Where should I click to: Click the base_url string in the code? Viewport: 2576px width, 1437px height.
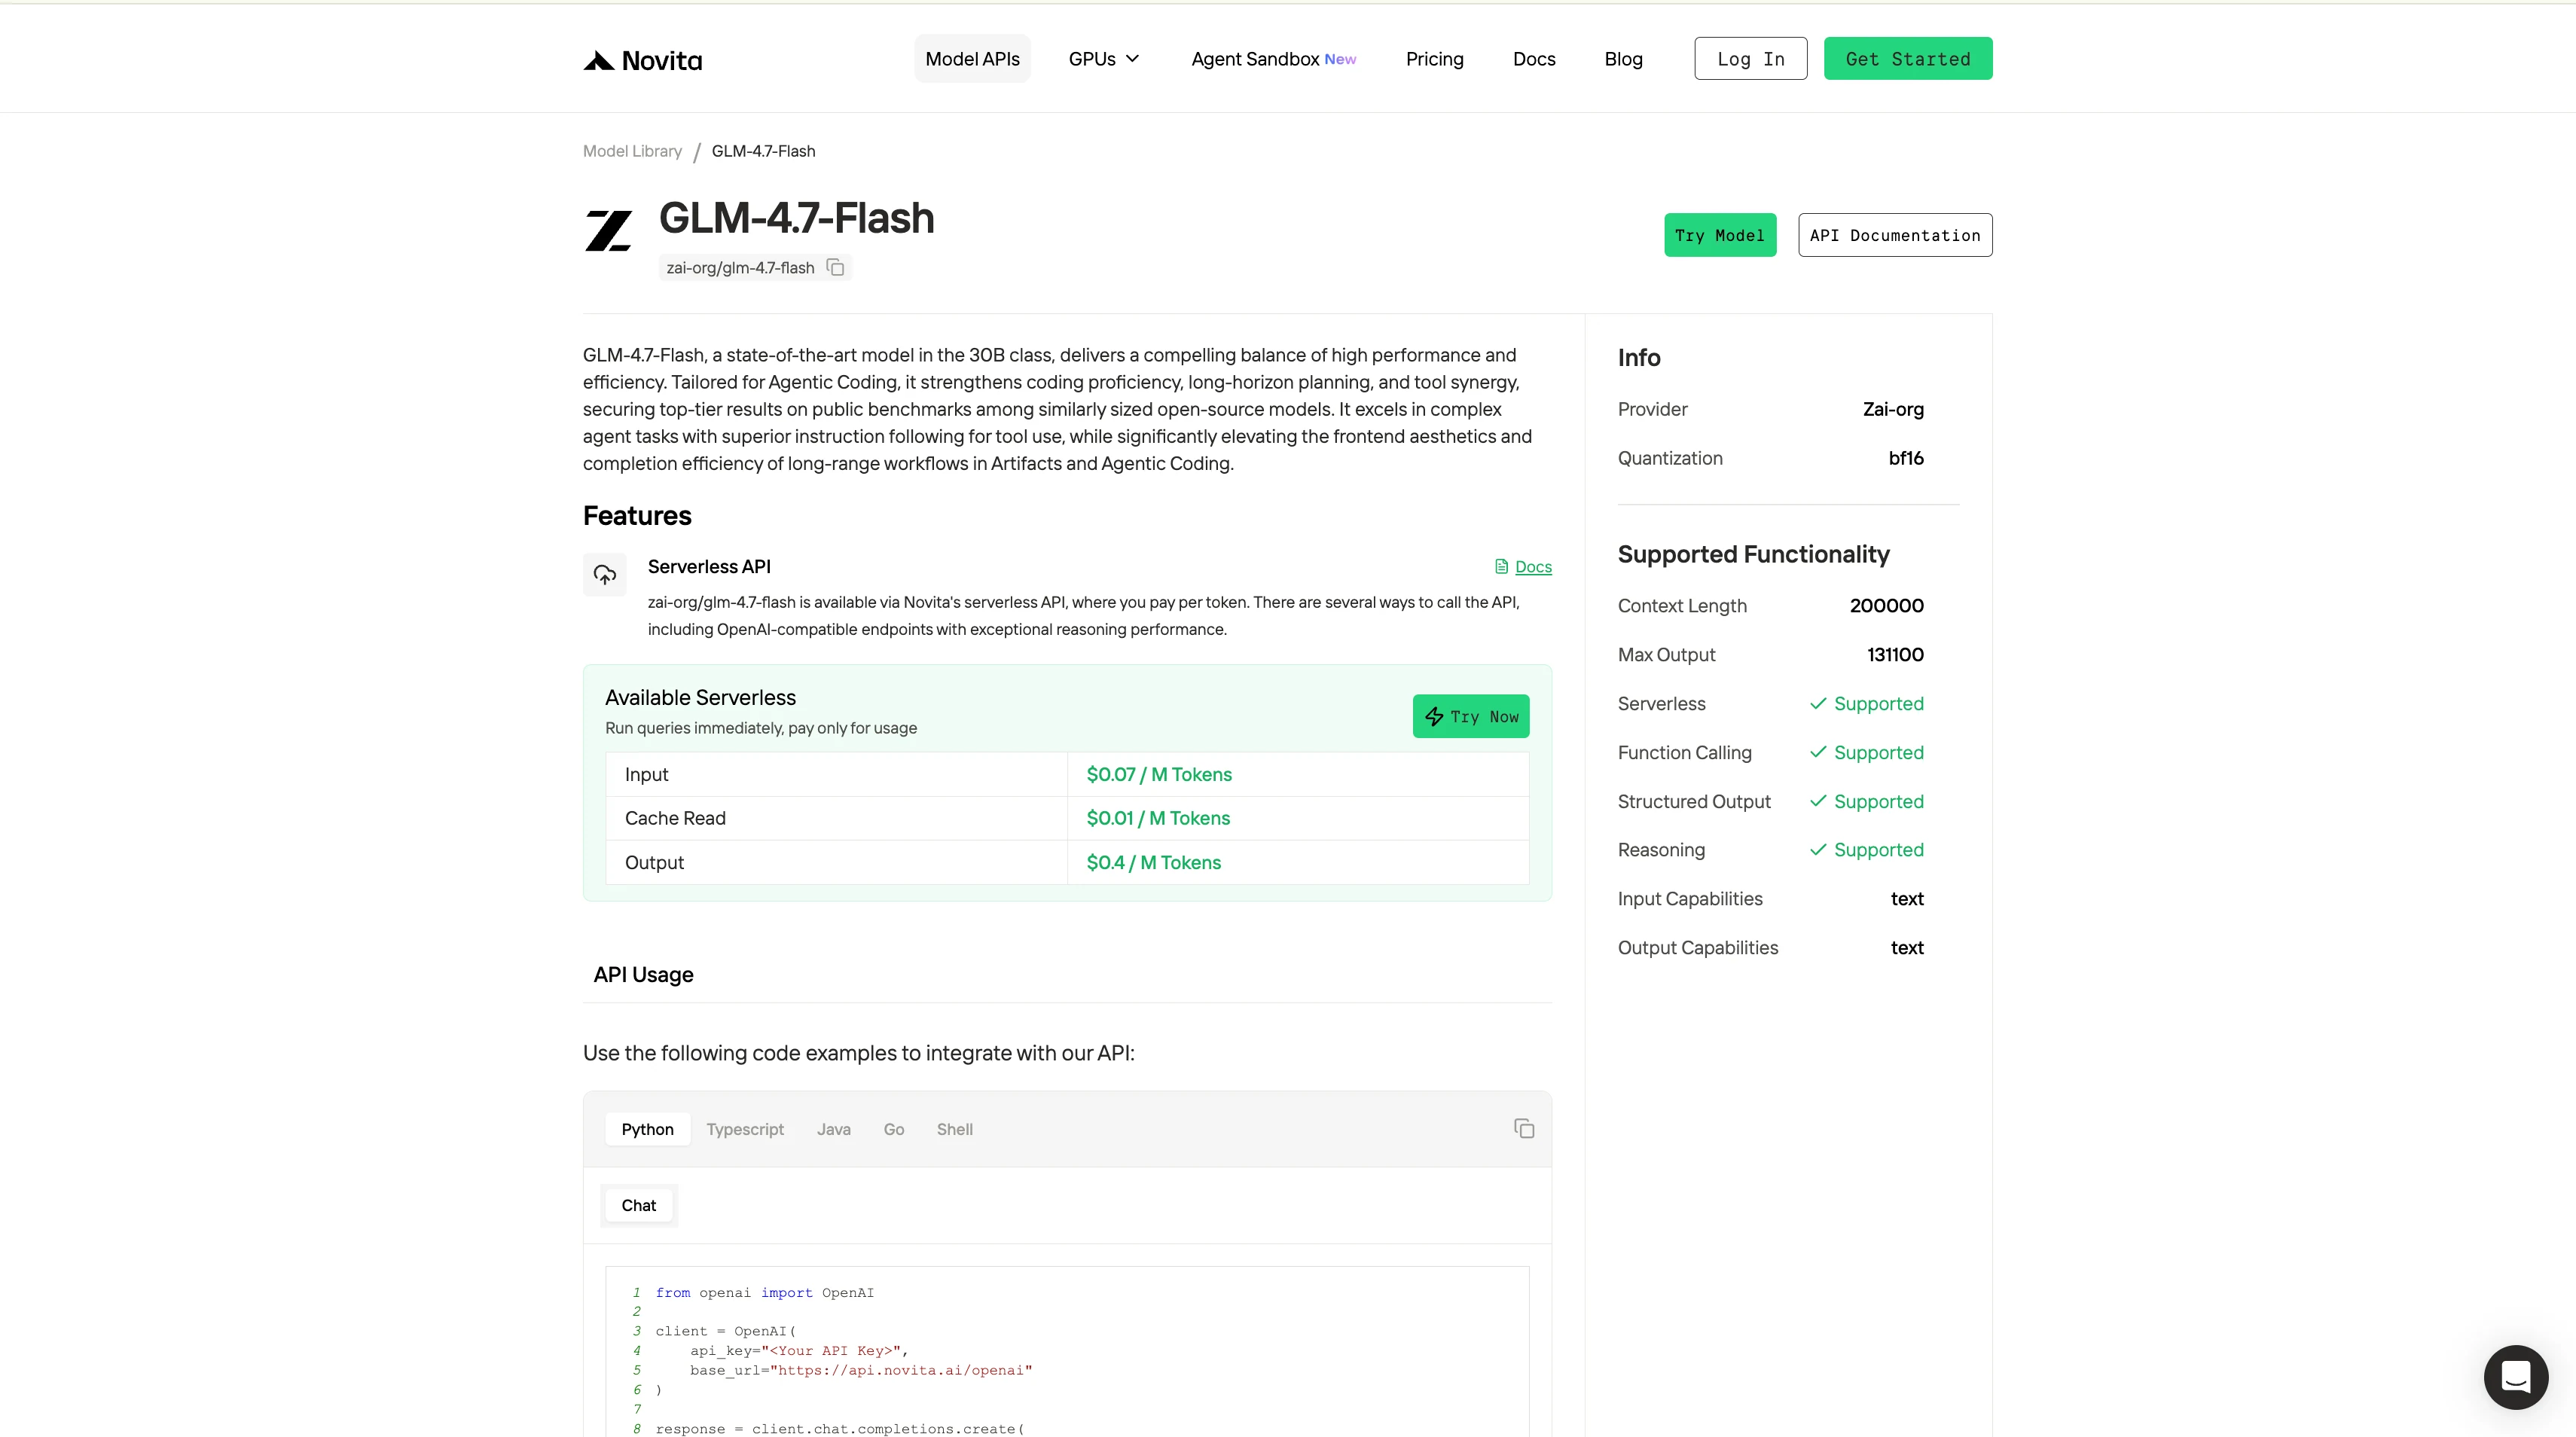click(x=900, y=1370)
